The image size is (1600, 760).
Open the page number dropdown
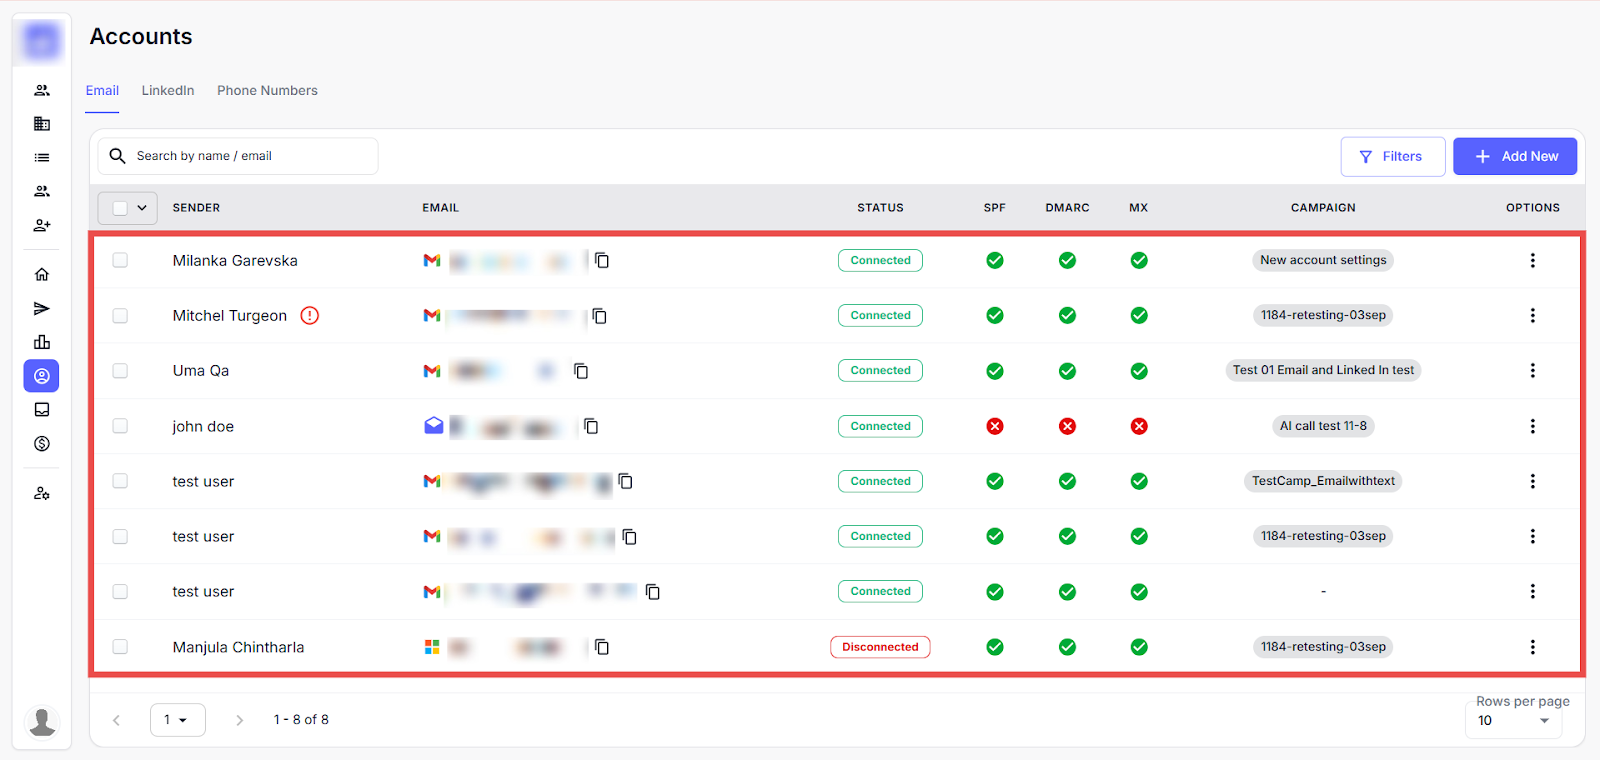pyautogui.click(x=177, y=720)
